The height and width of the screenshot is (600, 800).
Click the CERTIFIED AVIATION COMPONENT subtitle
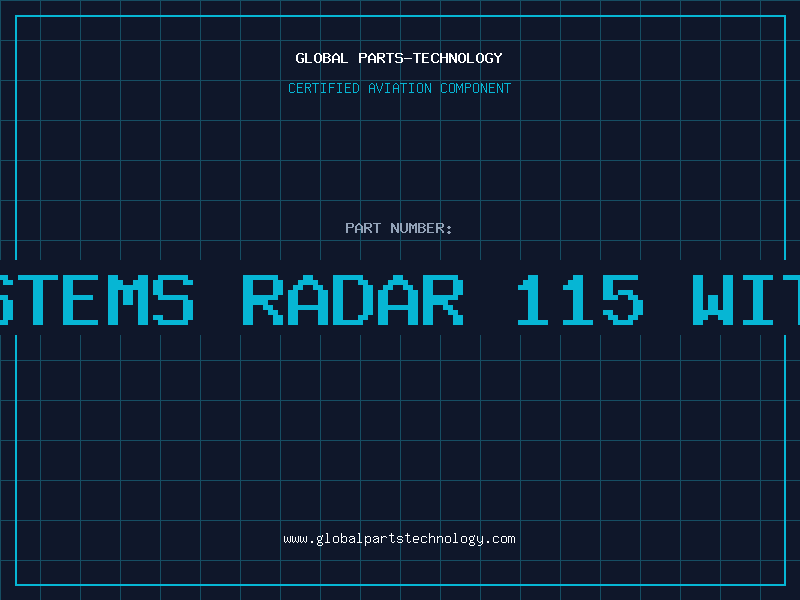399,88
